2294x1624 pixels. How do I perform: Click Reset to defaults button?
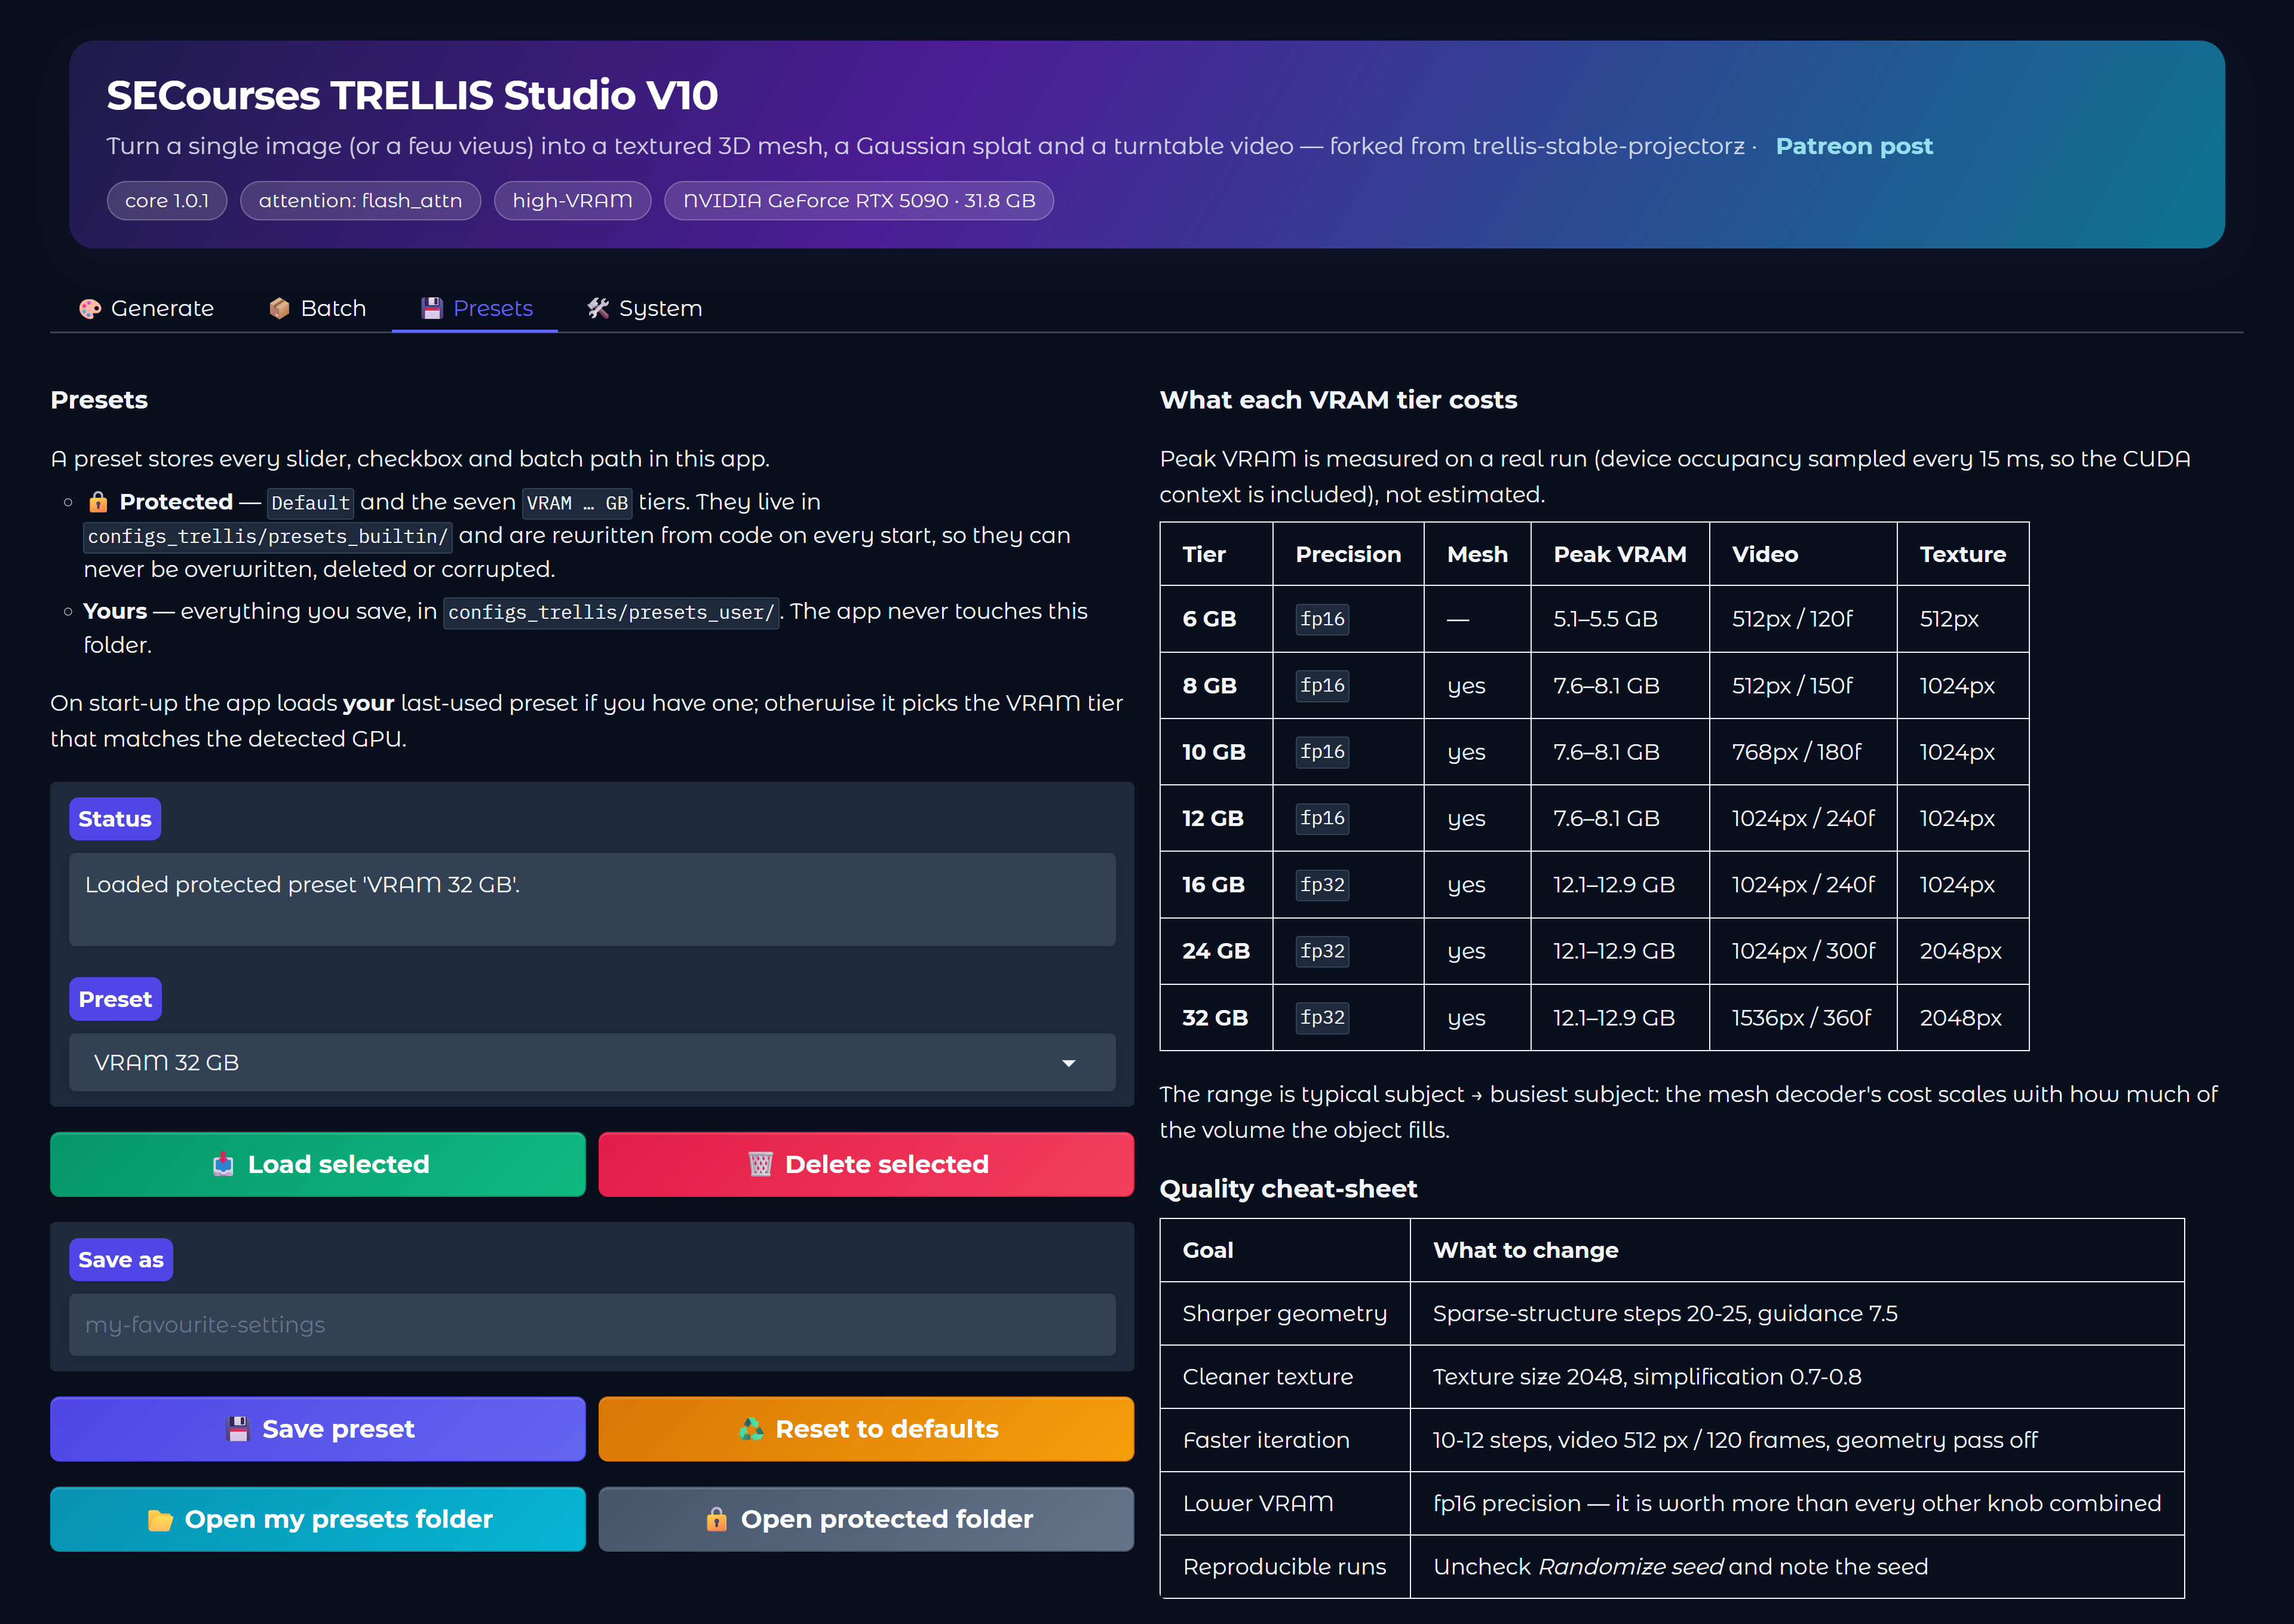pos(866,1429)
